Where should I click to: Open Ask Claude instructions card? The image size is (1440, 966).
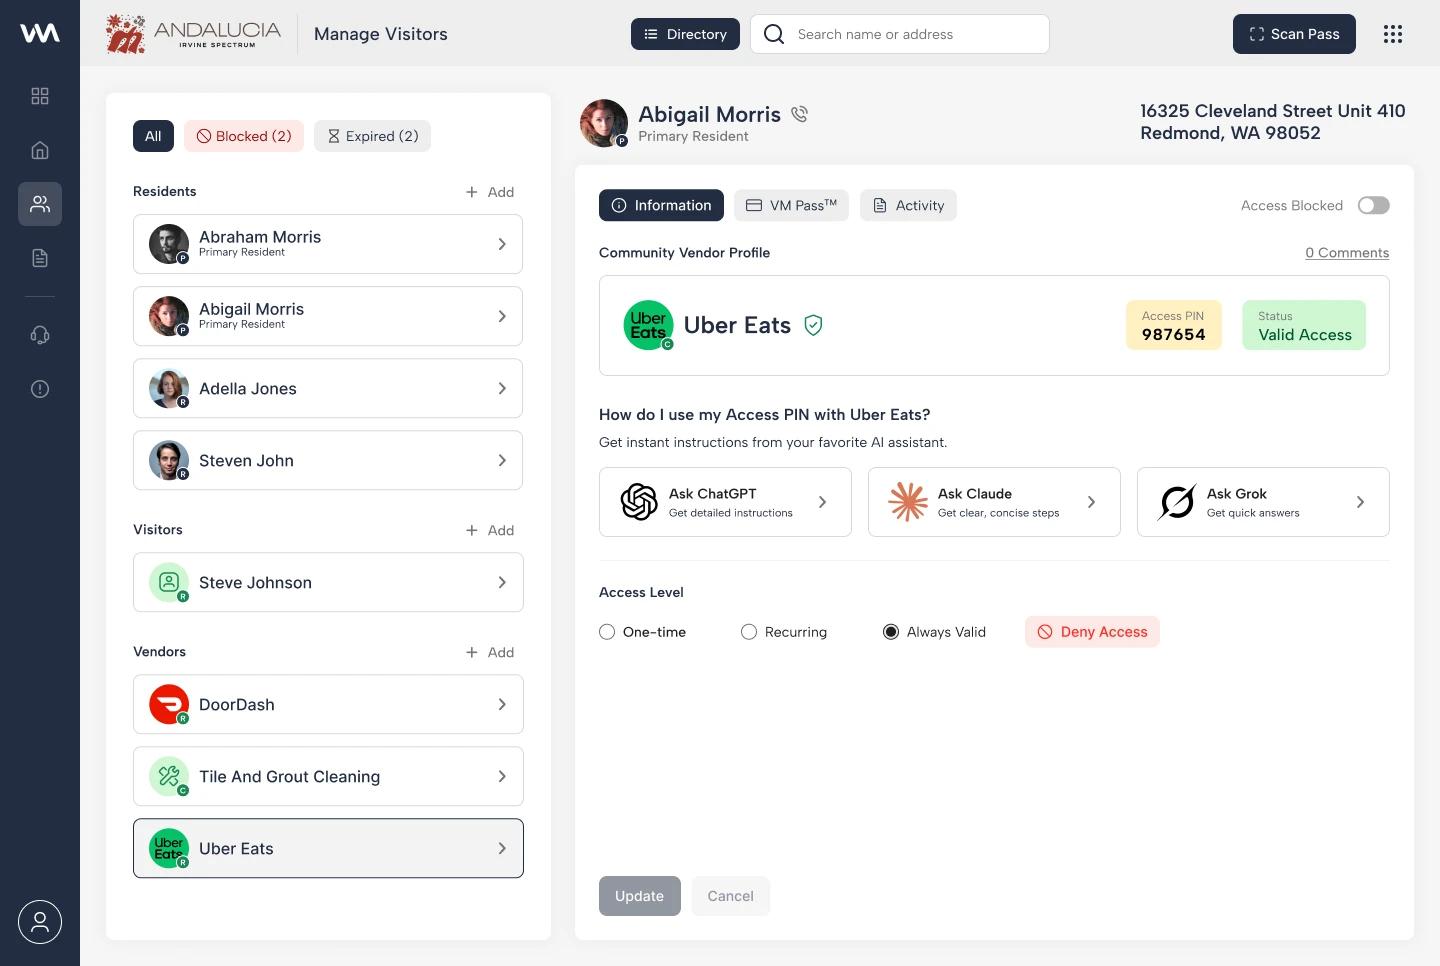point(994,502)
